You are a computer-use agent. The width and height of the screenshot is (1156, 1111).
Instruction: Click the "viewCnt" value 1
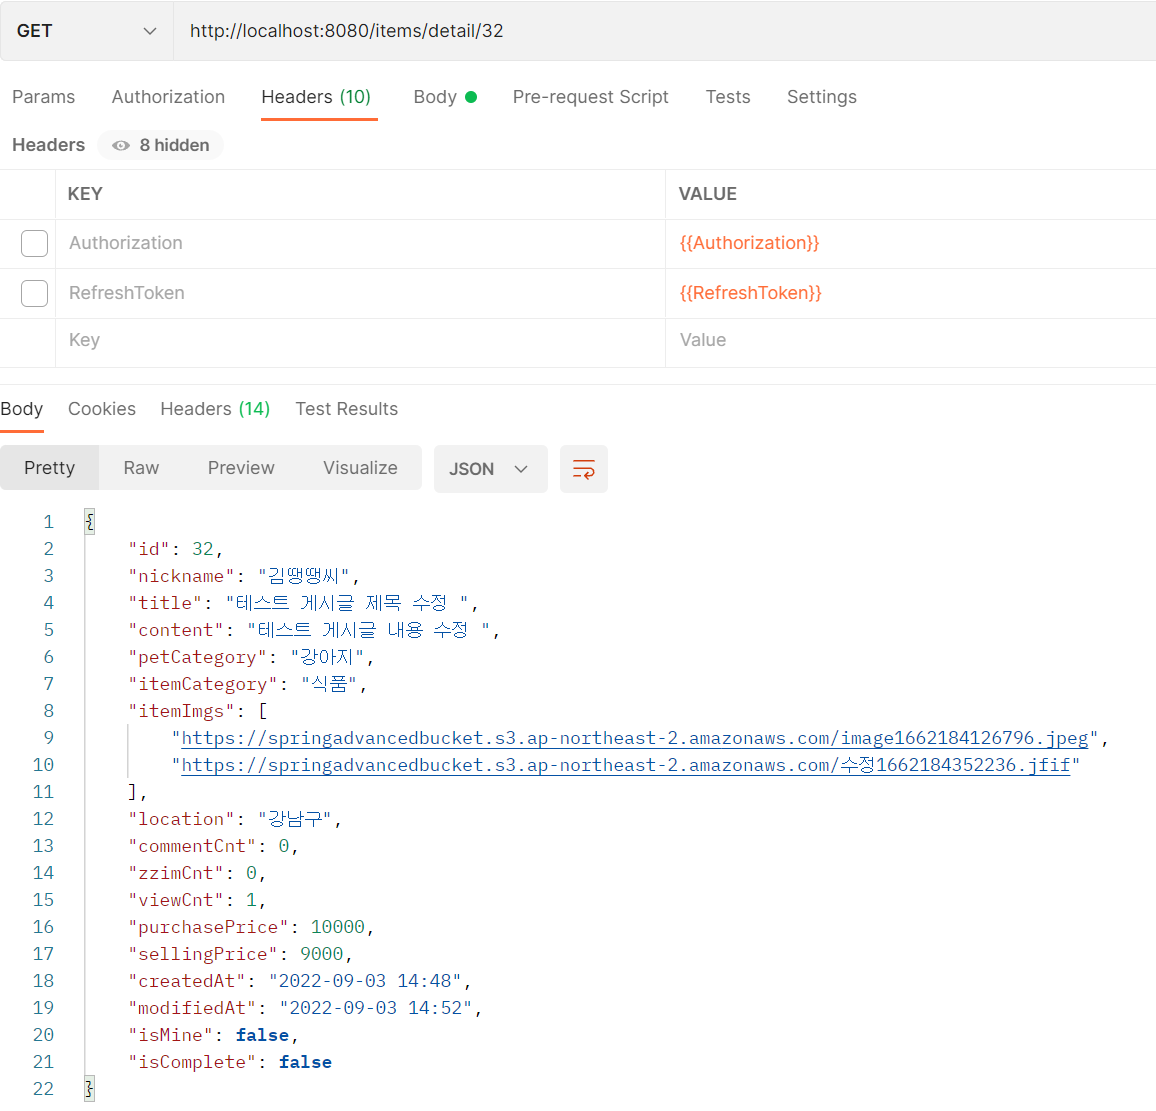coord(251,900)
